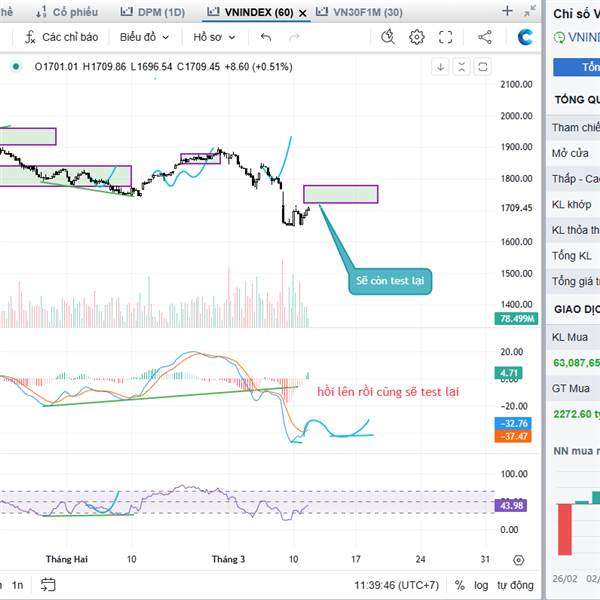
Task: Open the quick search magnifier icon
Action: 389,37
